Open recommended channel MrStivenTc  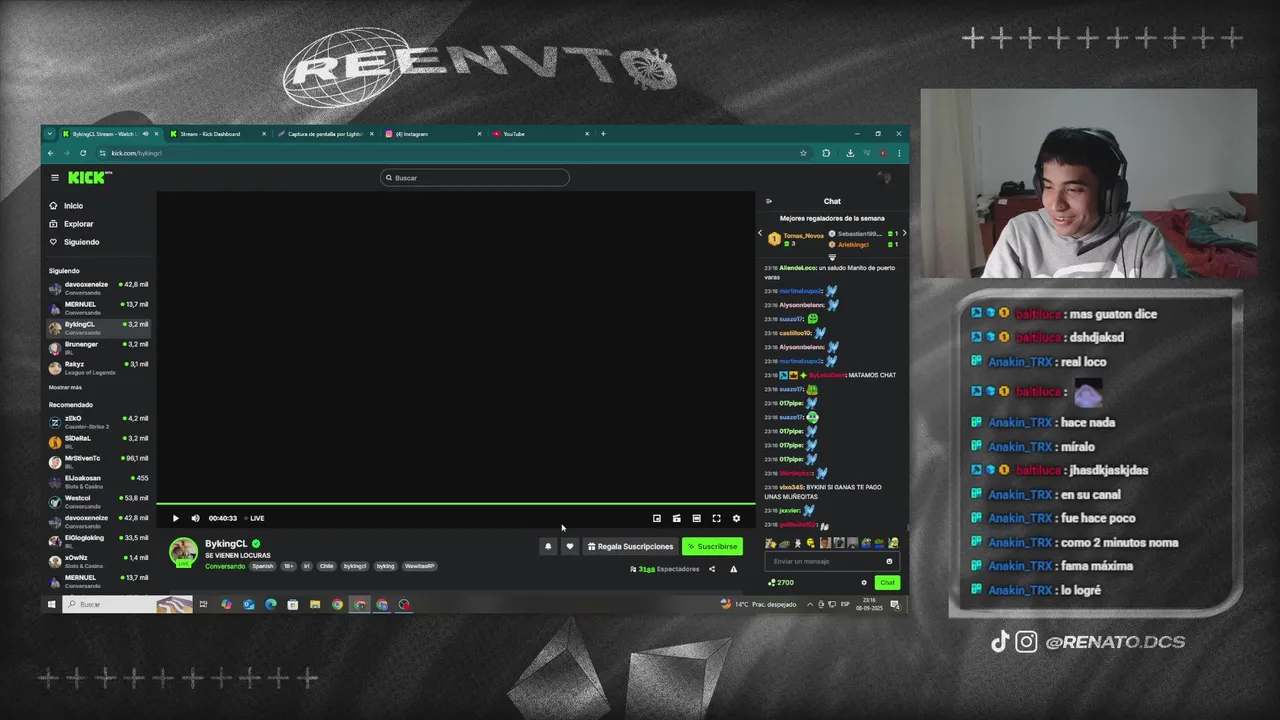pyautogui.click(x=99, y=461)
